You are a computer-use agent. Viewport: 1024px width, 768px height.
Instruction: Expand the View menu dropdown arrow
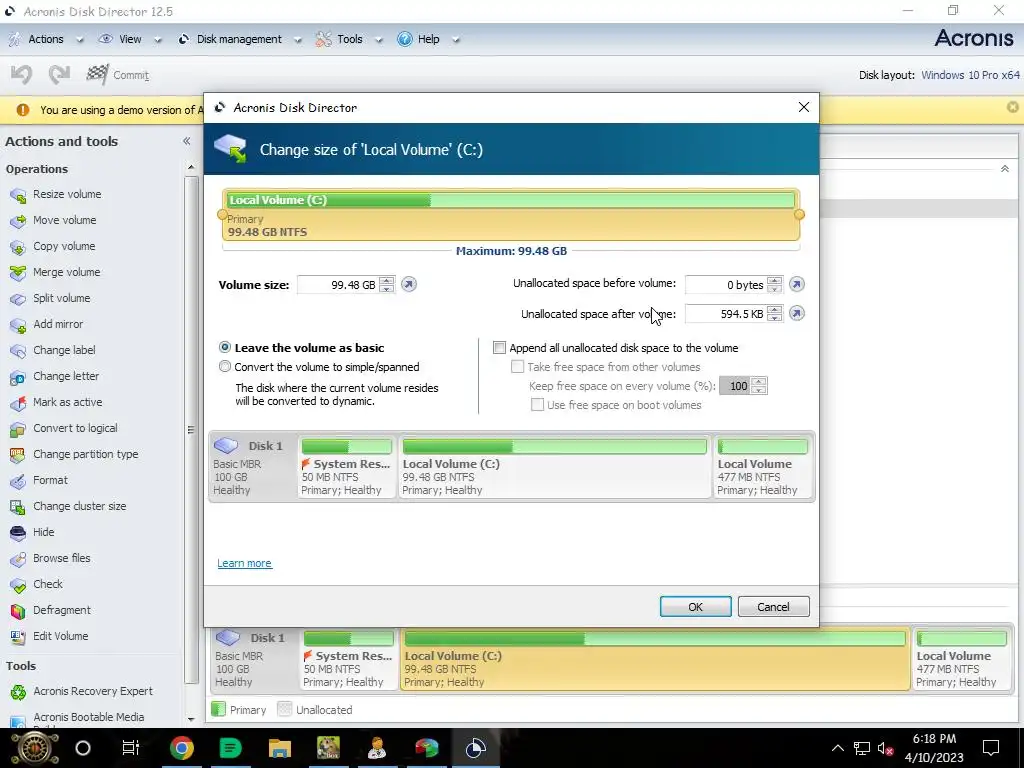(x=157, y=40)
